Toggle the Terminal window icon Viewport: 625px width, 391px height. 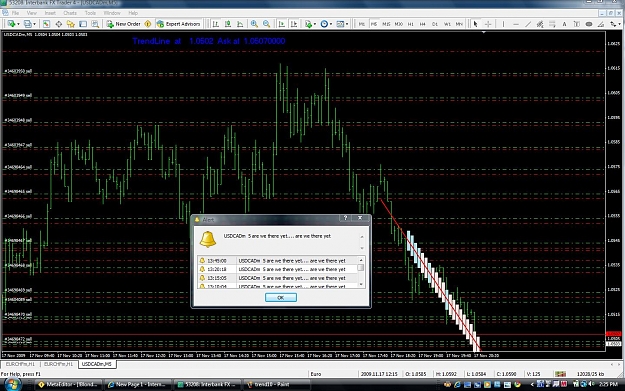point(83,24)
